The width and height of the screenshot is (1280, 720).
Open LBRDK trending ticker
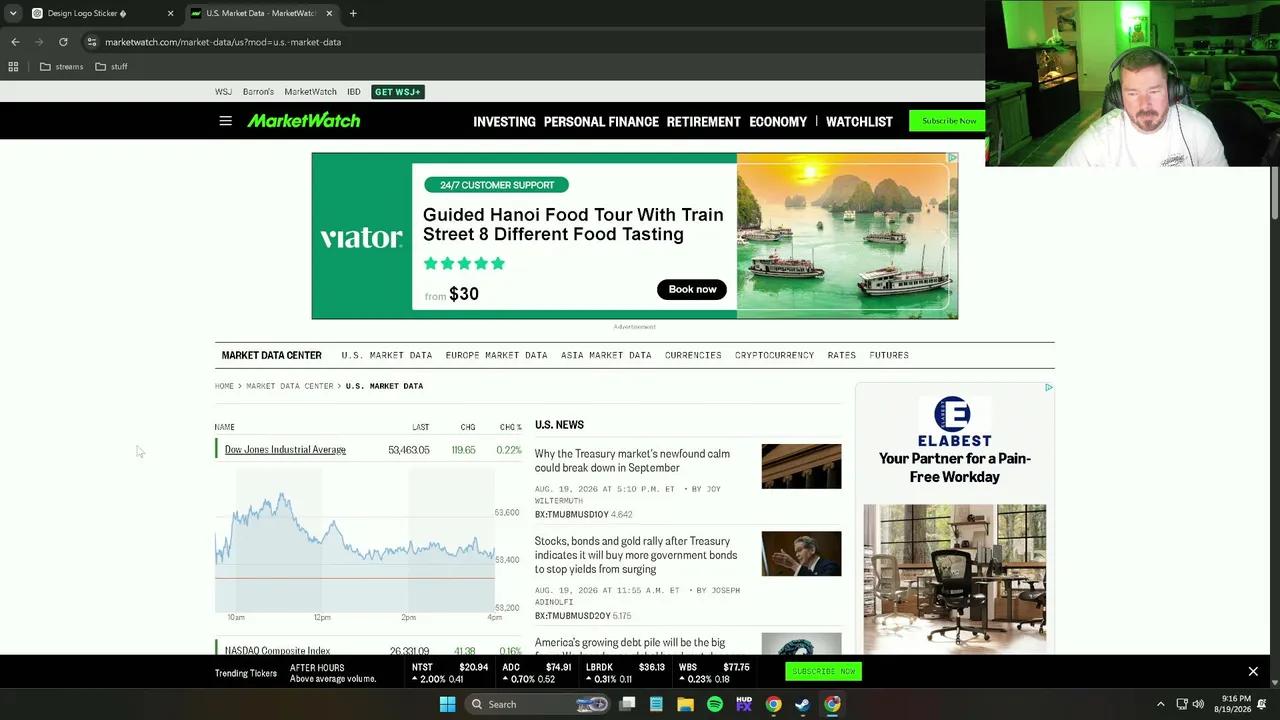tap(625, 673)
